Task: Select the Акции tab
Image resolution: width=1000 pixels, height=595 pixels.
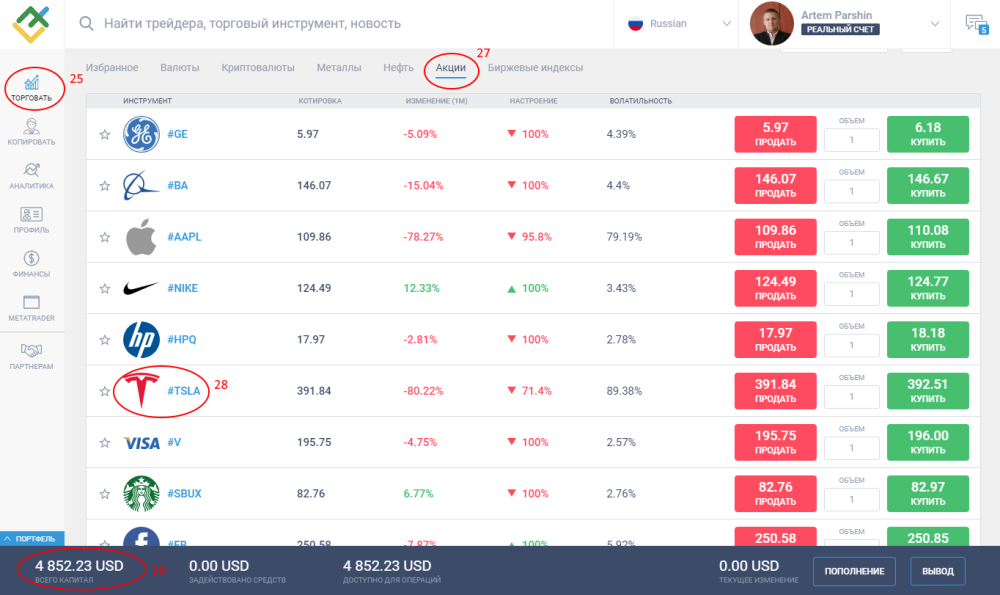Action: 450,68
